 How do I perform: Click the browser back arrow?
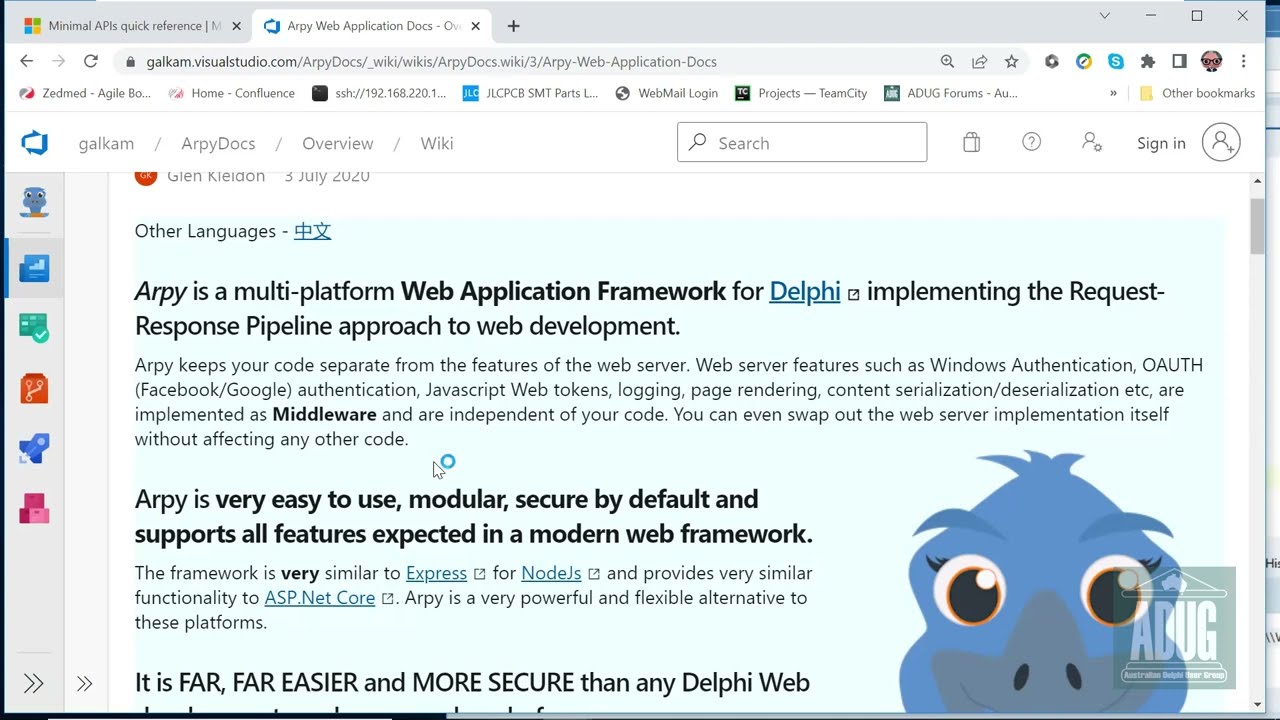point(27,61)
